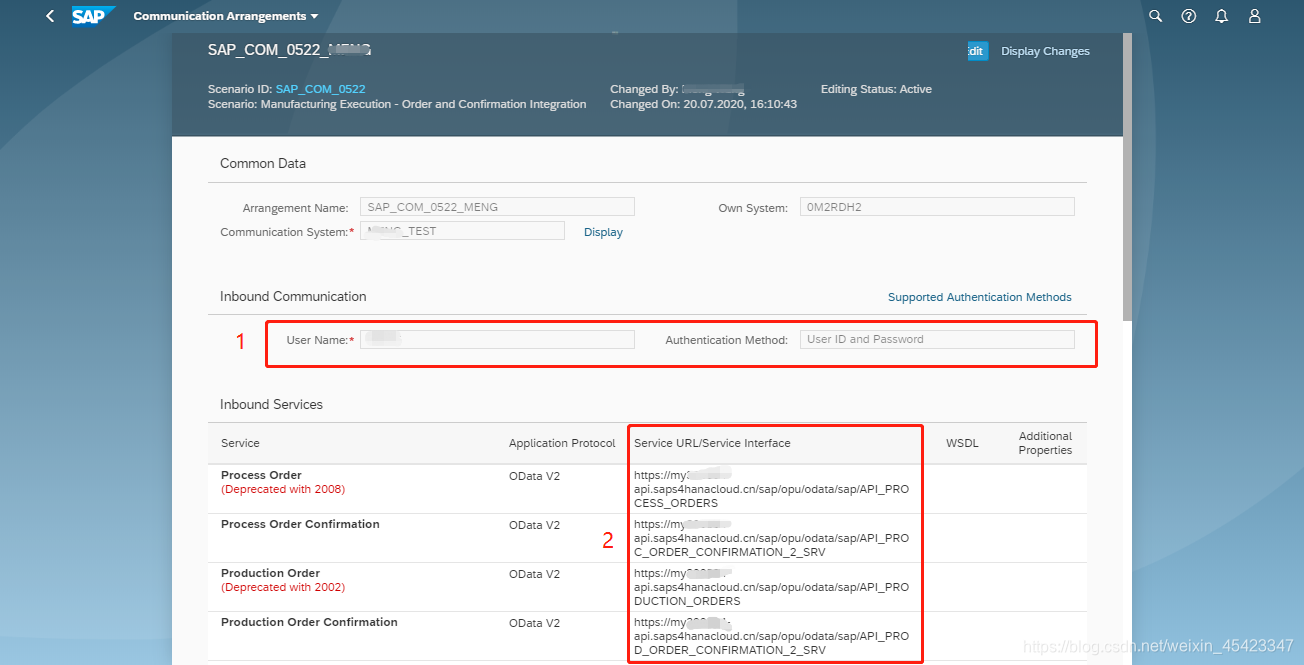Click the API_PRODUCTION_ORDERS URL
The height and width of the screenshot is (665, 1304).
771,587
